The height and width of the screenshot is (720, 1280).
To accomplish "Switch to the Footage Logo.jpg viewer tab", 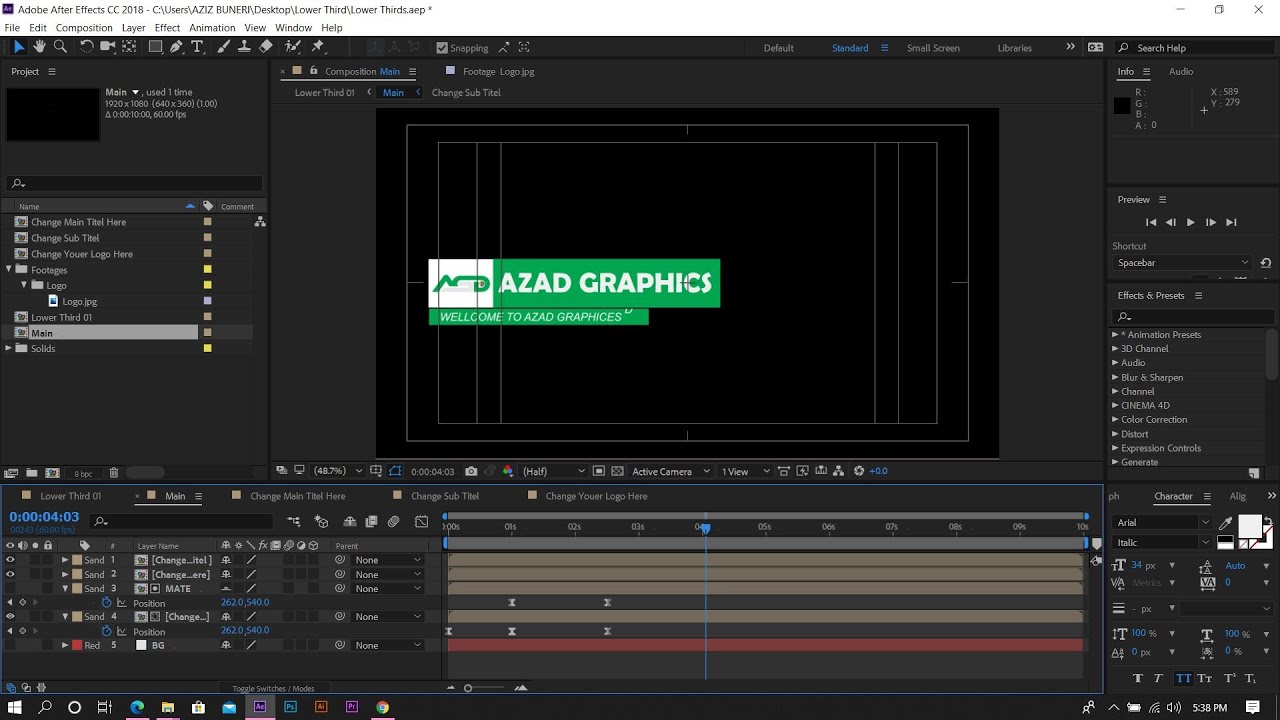I will pyautogui.click(x=498, y=72).
